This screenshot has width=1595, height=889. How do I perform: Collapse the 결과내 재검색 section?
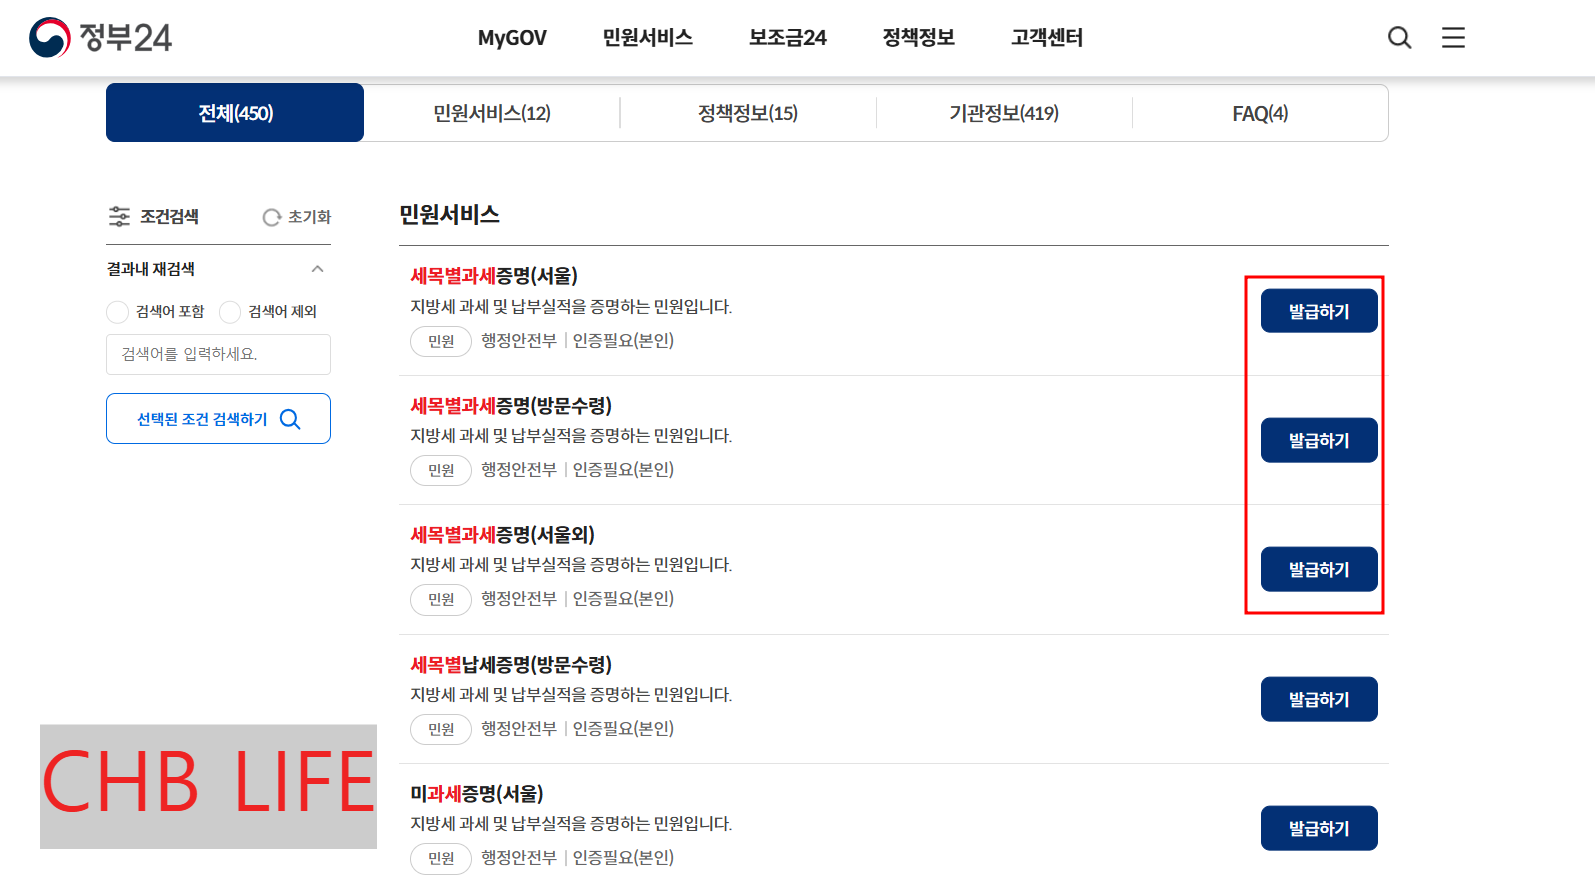tap(318, 268)
